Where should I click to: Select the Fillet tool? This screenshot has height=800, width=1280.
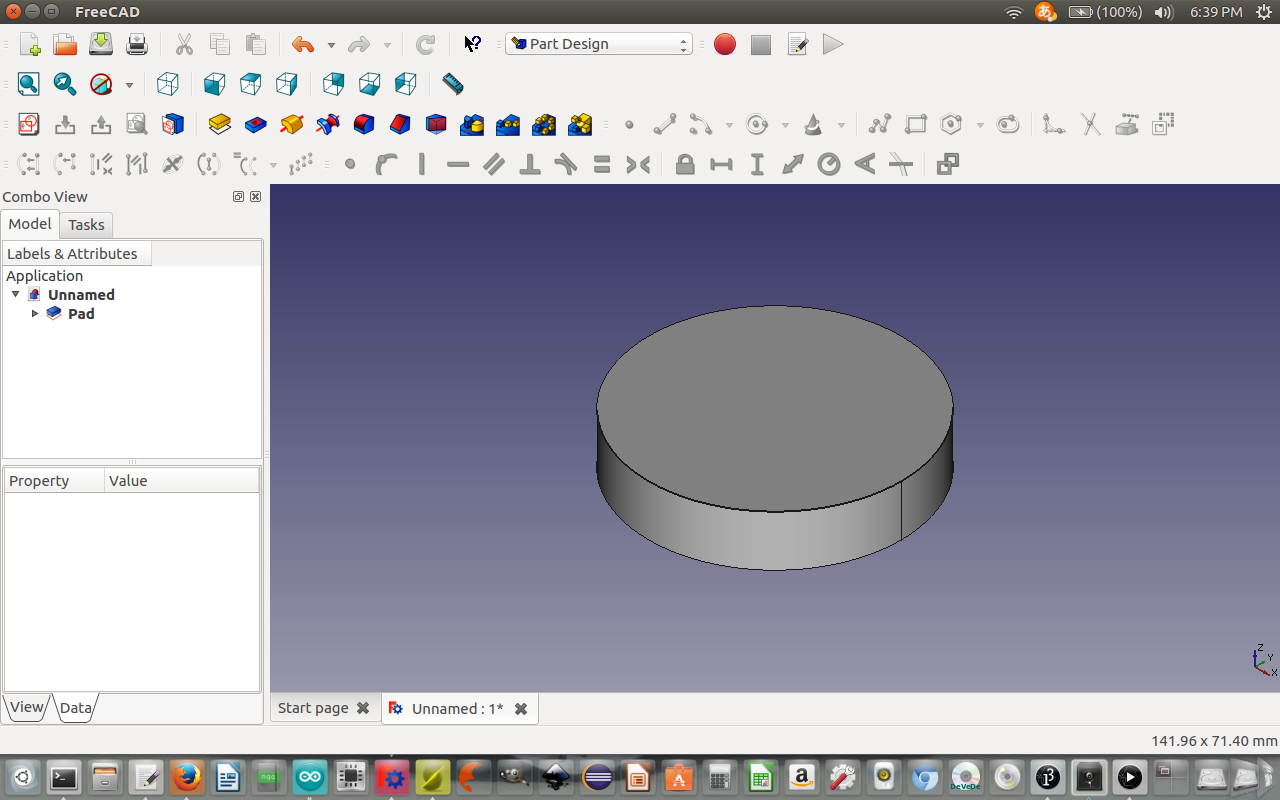364,124
